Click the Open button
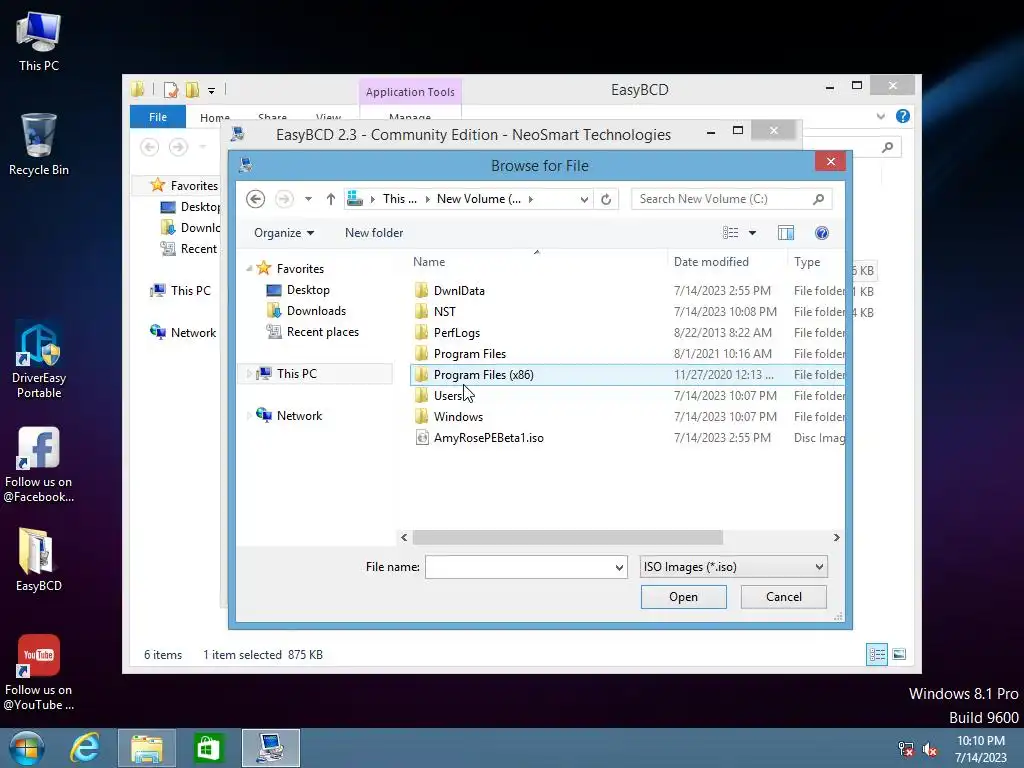 [x=683, y=597]
